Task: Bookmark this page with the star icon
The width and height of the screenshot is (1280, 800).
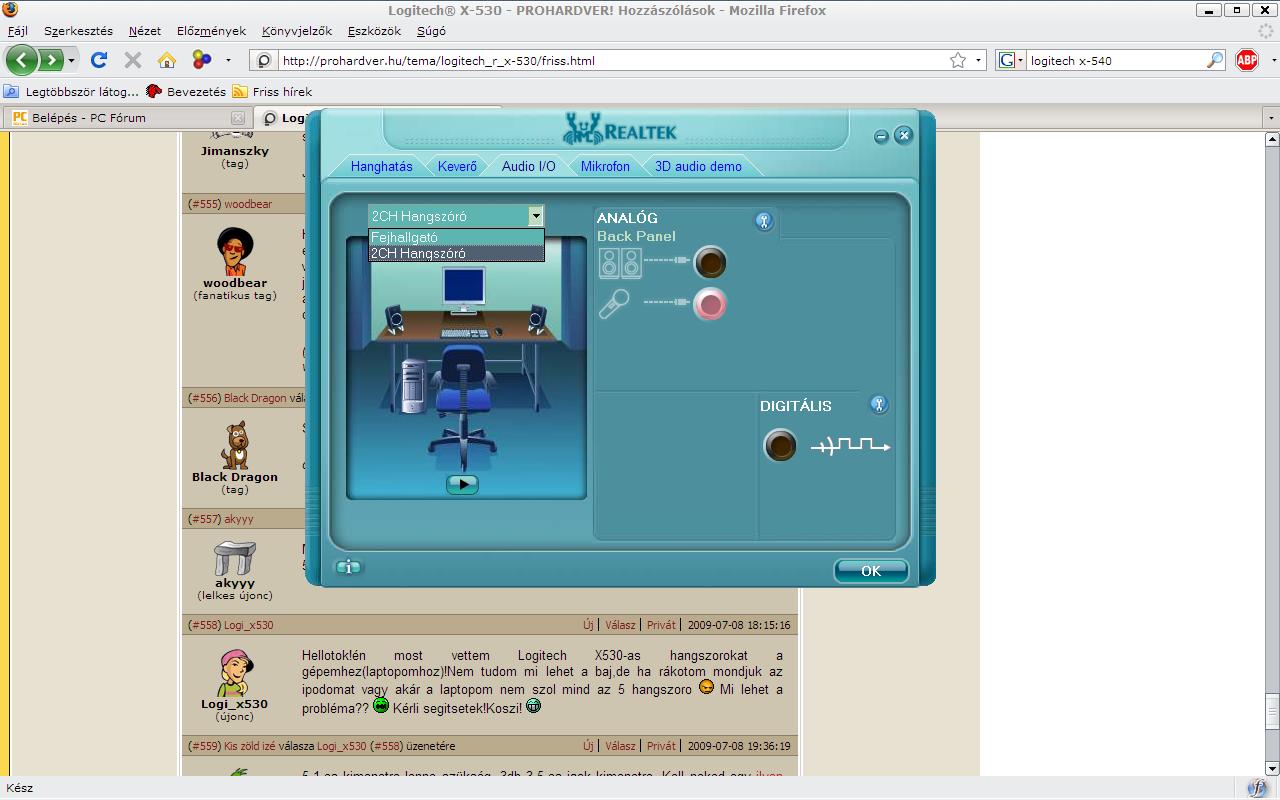Action: point(958,60)
